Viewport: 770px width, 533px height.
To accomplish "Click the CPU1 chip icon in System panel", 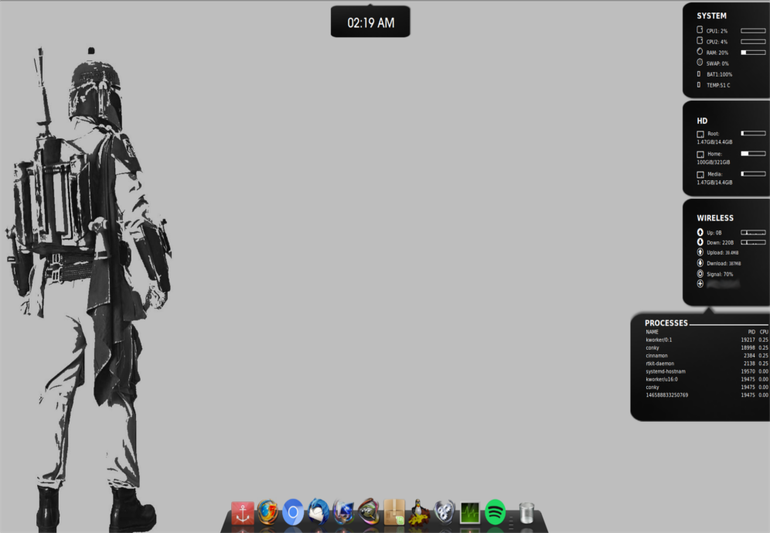I will click(700, 30).
